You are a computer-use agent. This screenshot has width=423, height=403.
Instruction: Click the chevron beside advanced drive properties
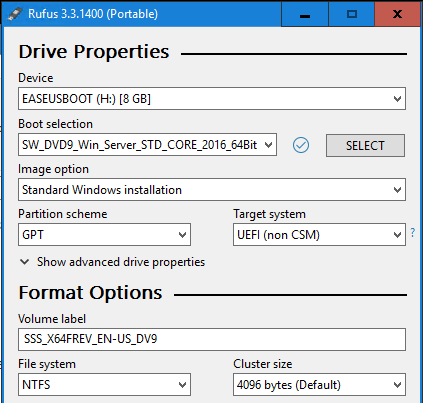24,262
